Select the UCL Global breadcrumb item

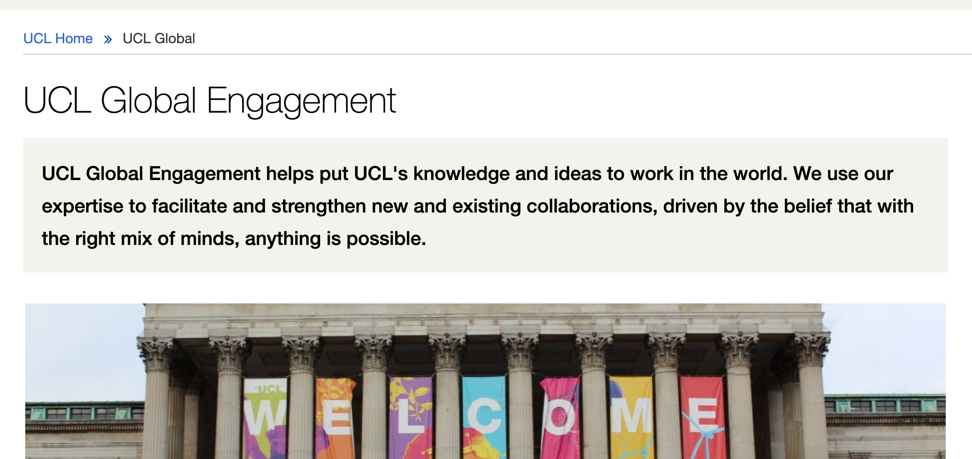coord(158,38)
